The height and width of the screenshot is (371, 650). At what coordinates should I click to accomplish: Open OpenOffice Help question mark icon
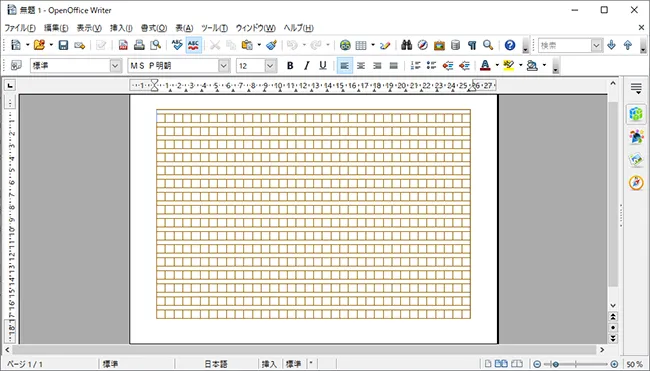pyautogui.click(x=510, y=45)
